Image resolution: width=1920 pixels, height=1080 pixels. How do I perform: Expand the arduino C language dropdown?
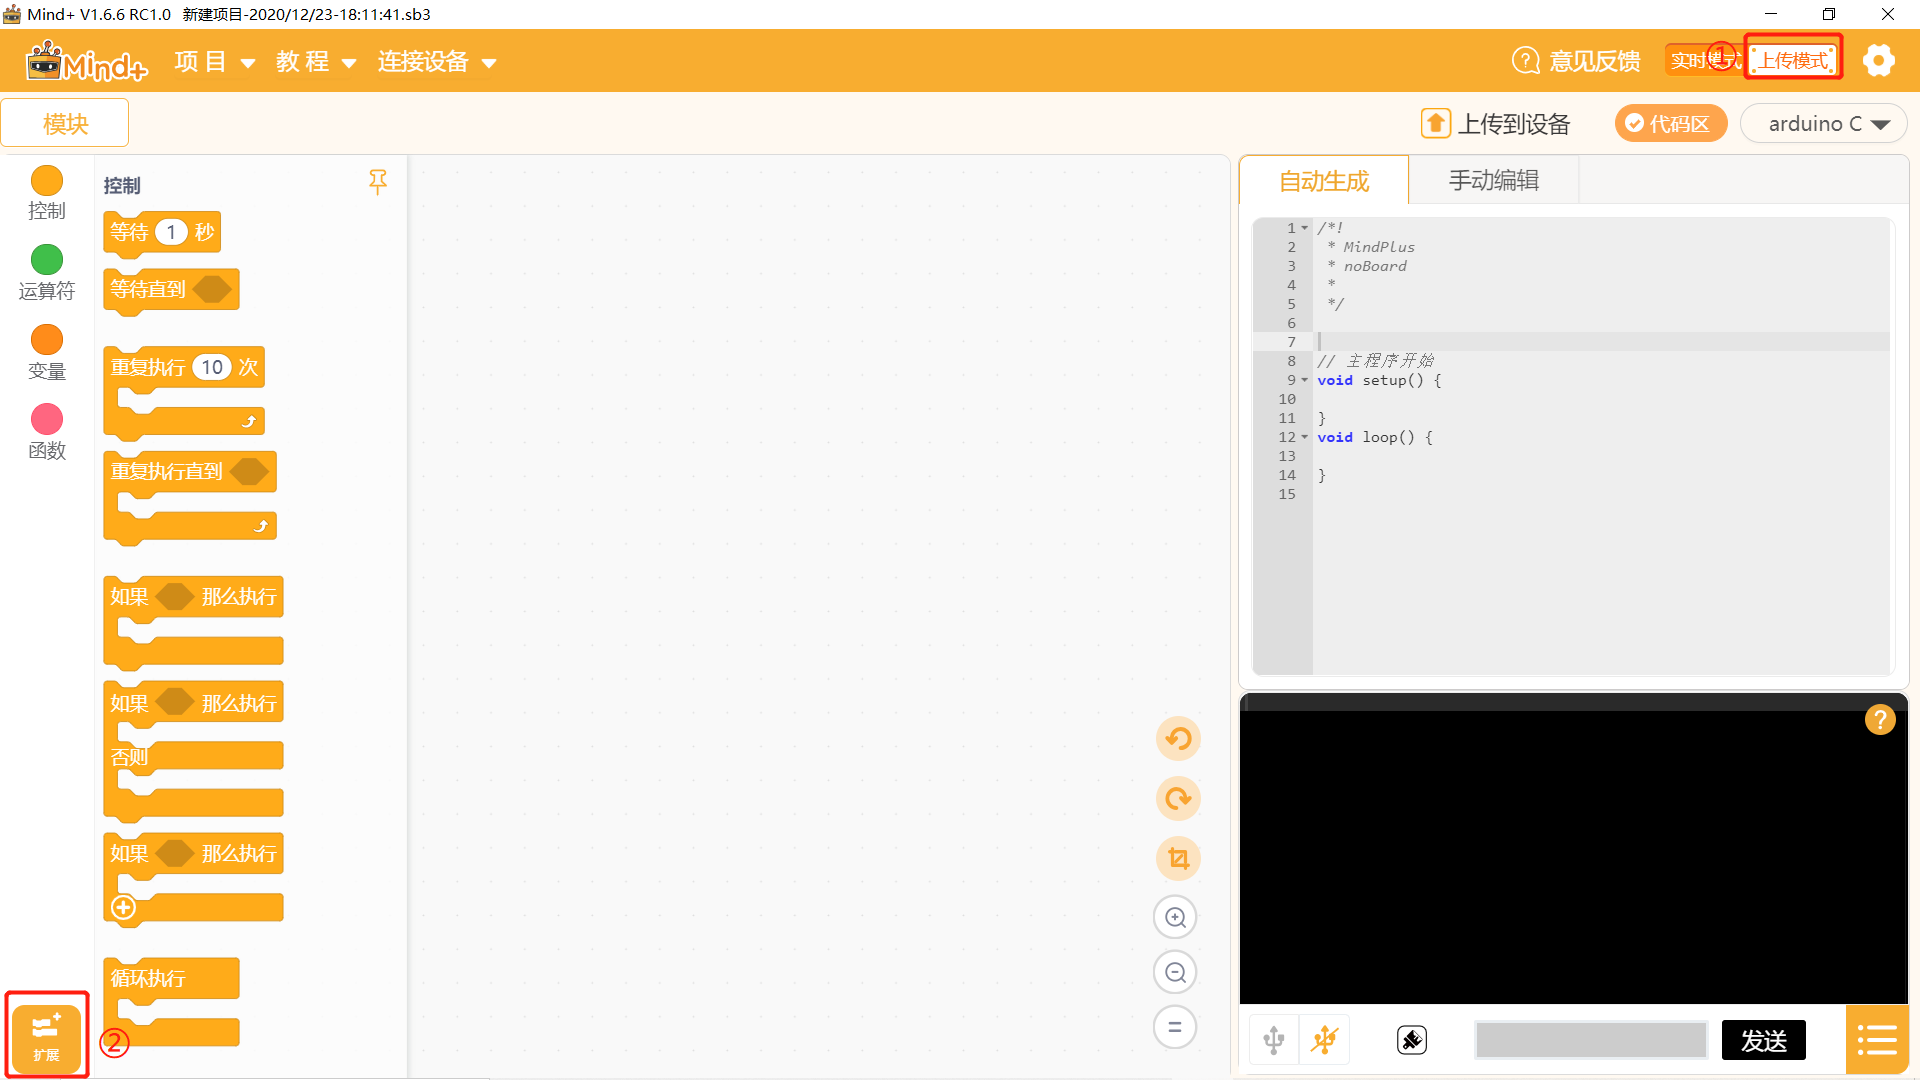pyautogui.click(x=1824, y=124)
